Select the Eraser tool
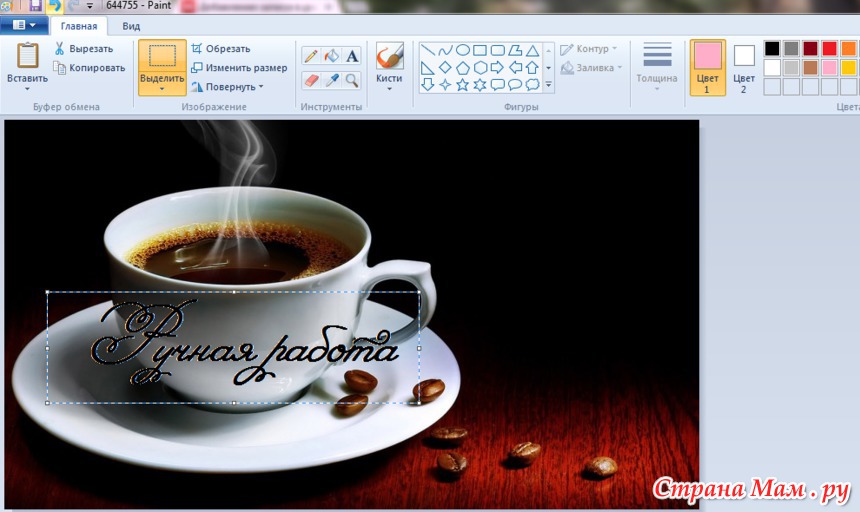Image resolution: width=860 pixels, height=512 pixels. (311, 80)
